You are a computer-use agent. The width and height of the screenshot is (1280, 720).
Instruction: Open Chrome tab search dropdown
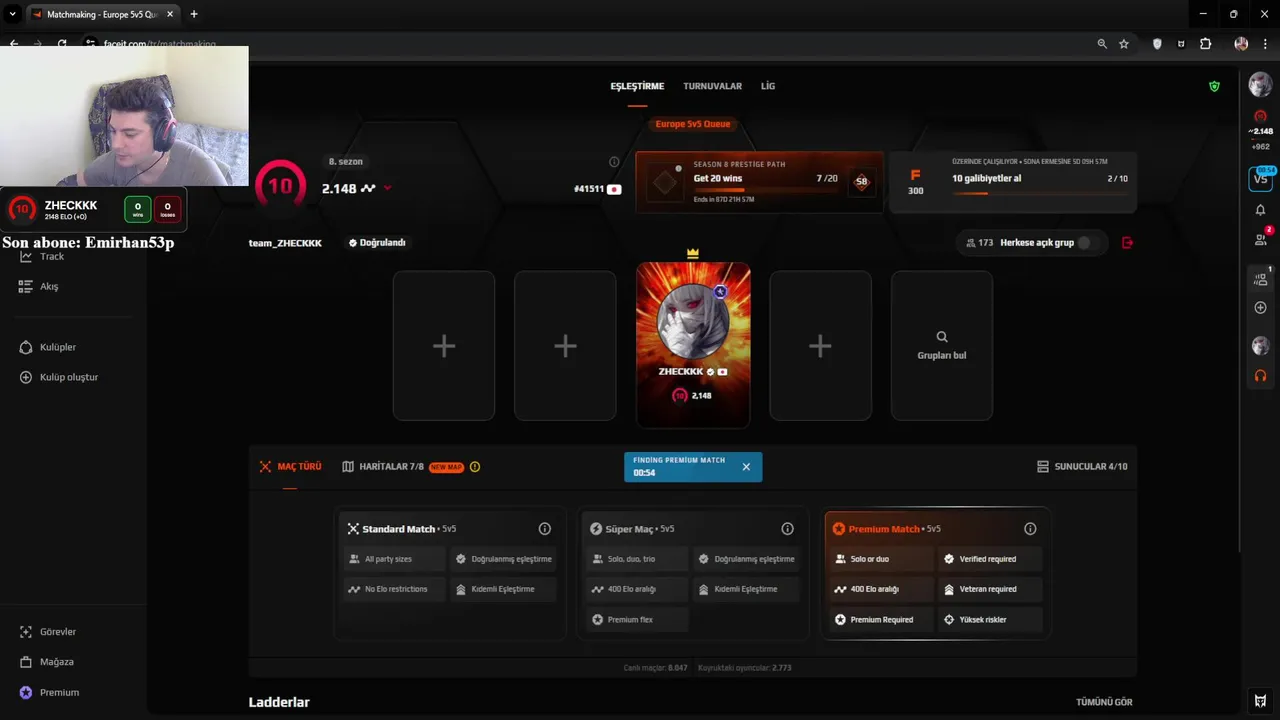(x=12, y=14)
